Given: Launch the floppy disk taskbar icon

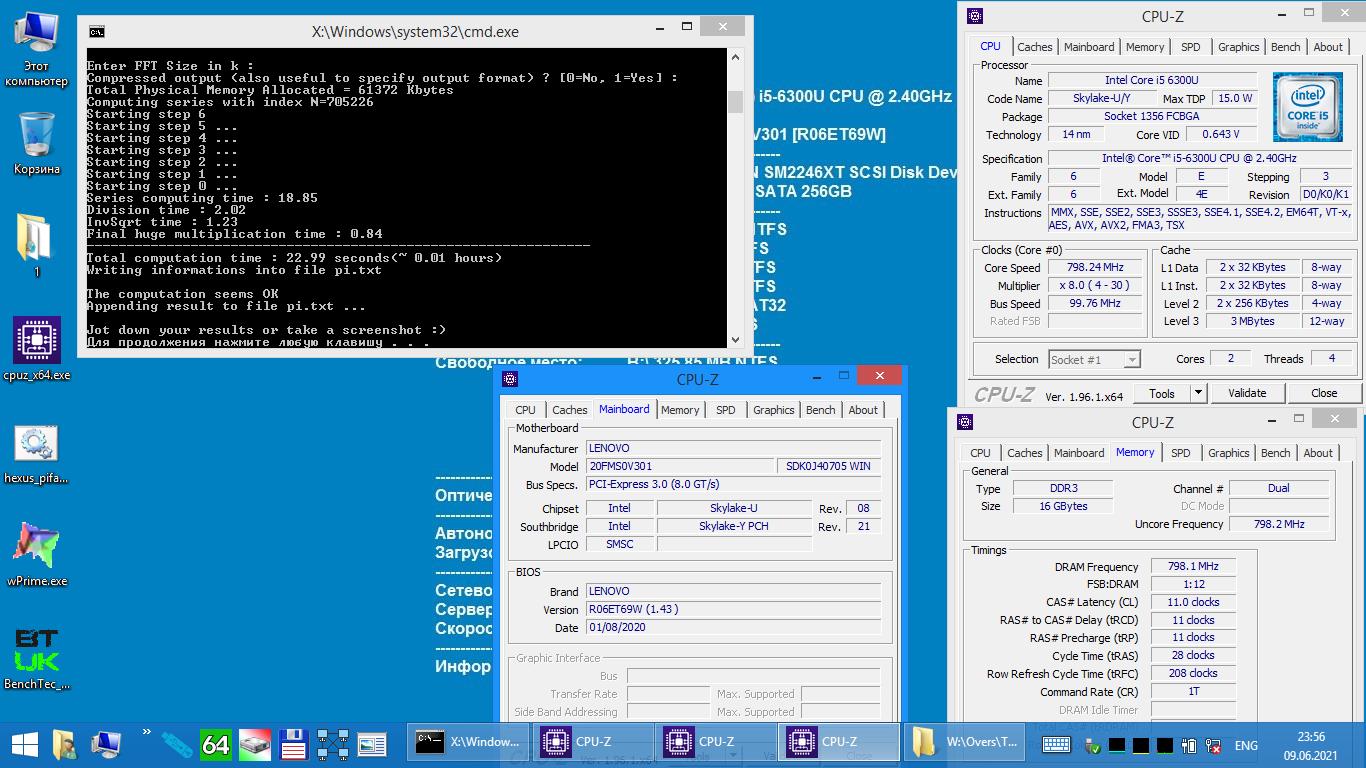Looking at the screenshot, I should [293, 744].
